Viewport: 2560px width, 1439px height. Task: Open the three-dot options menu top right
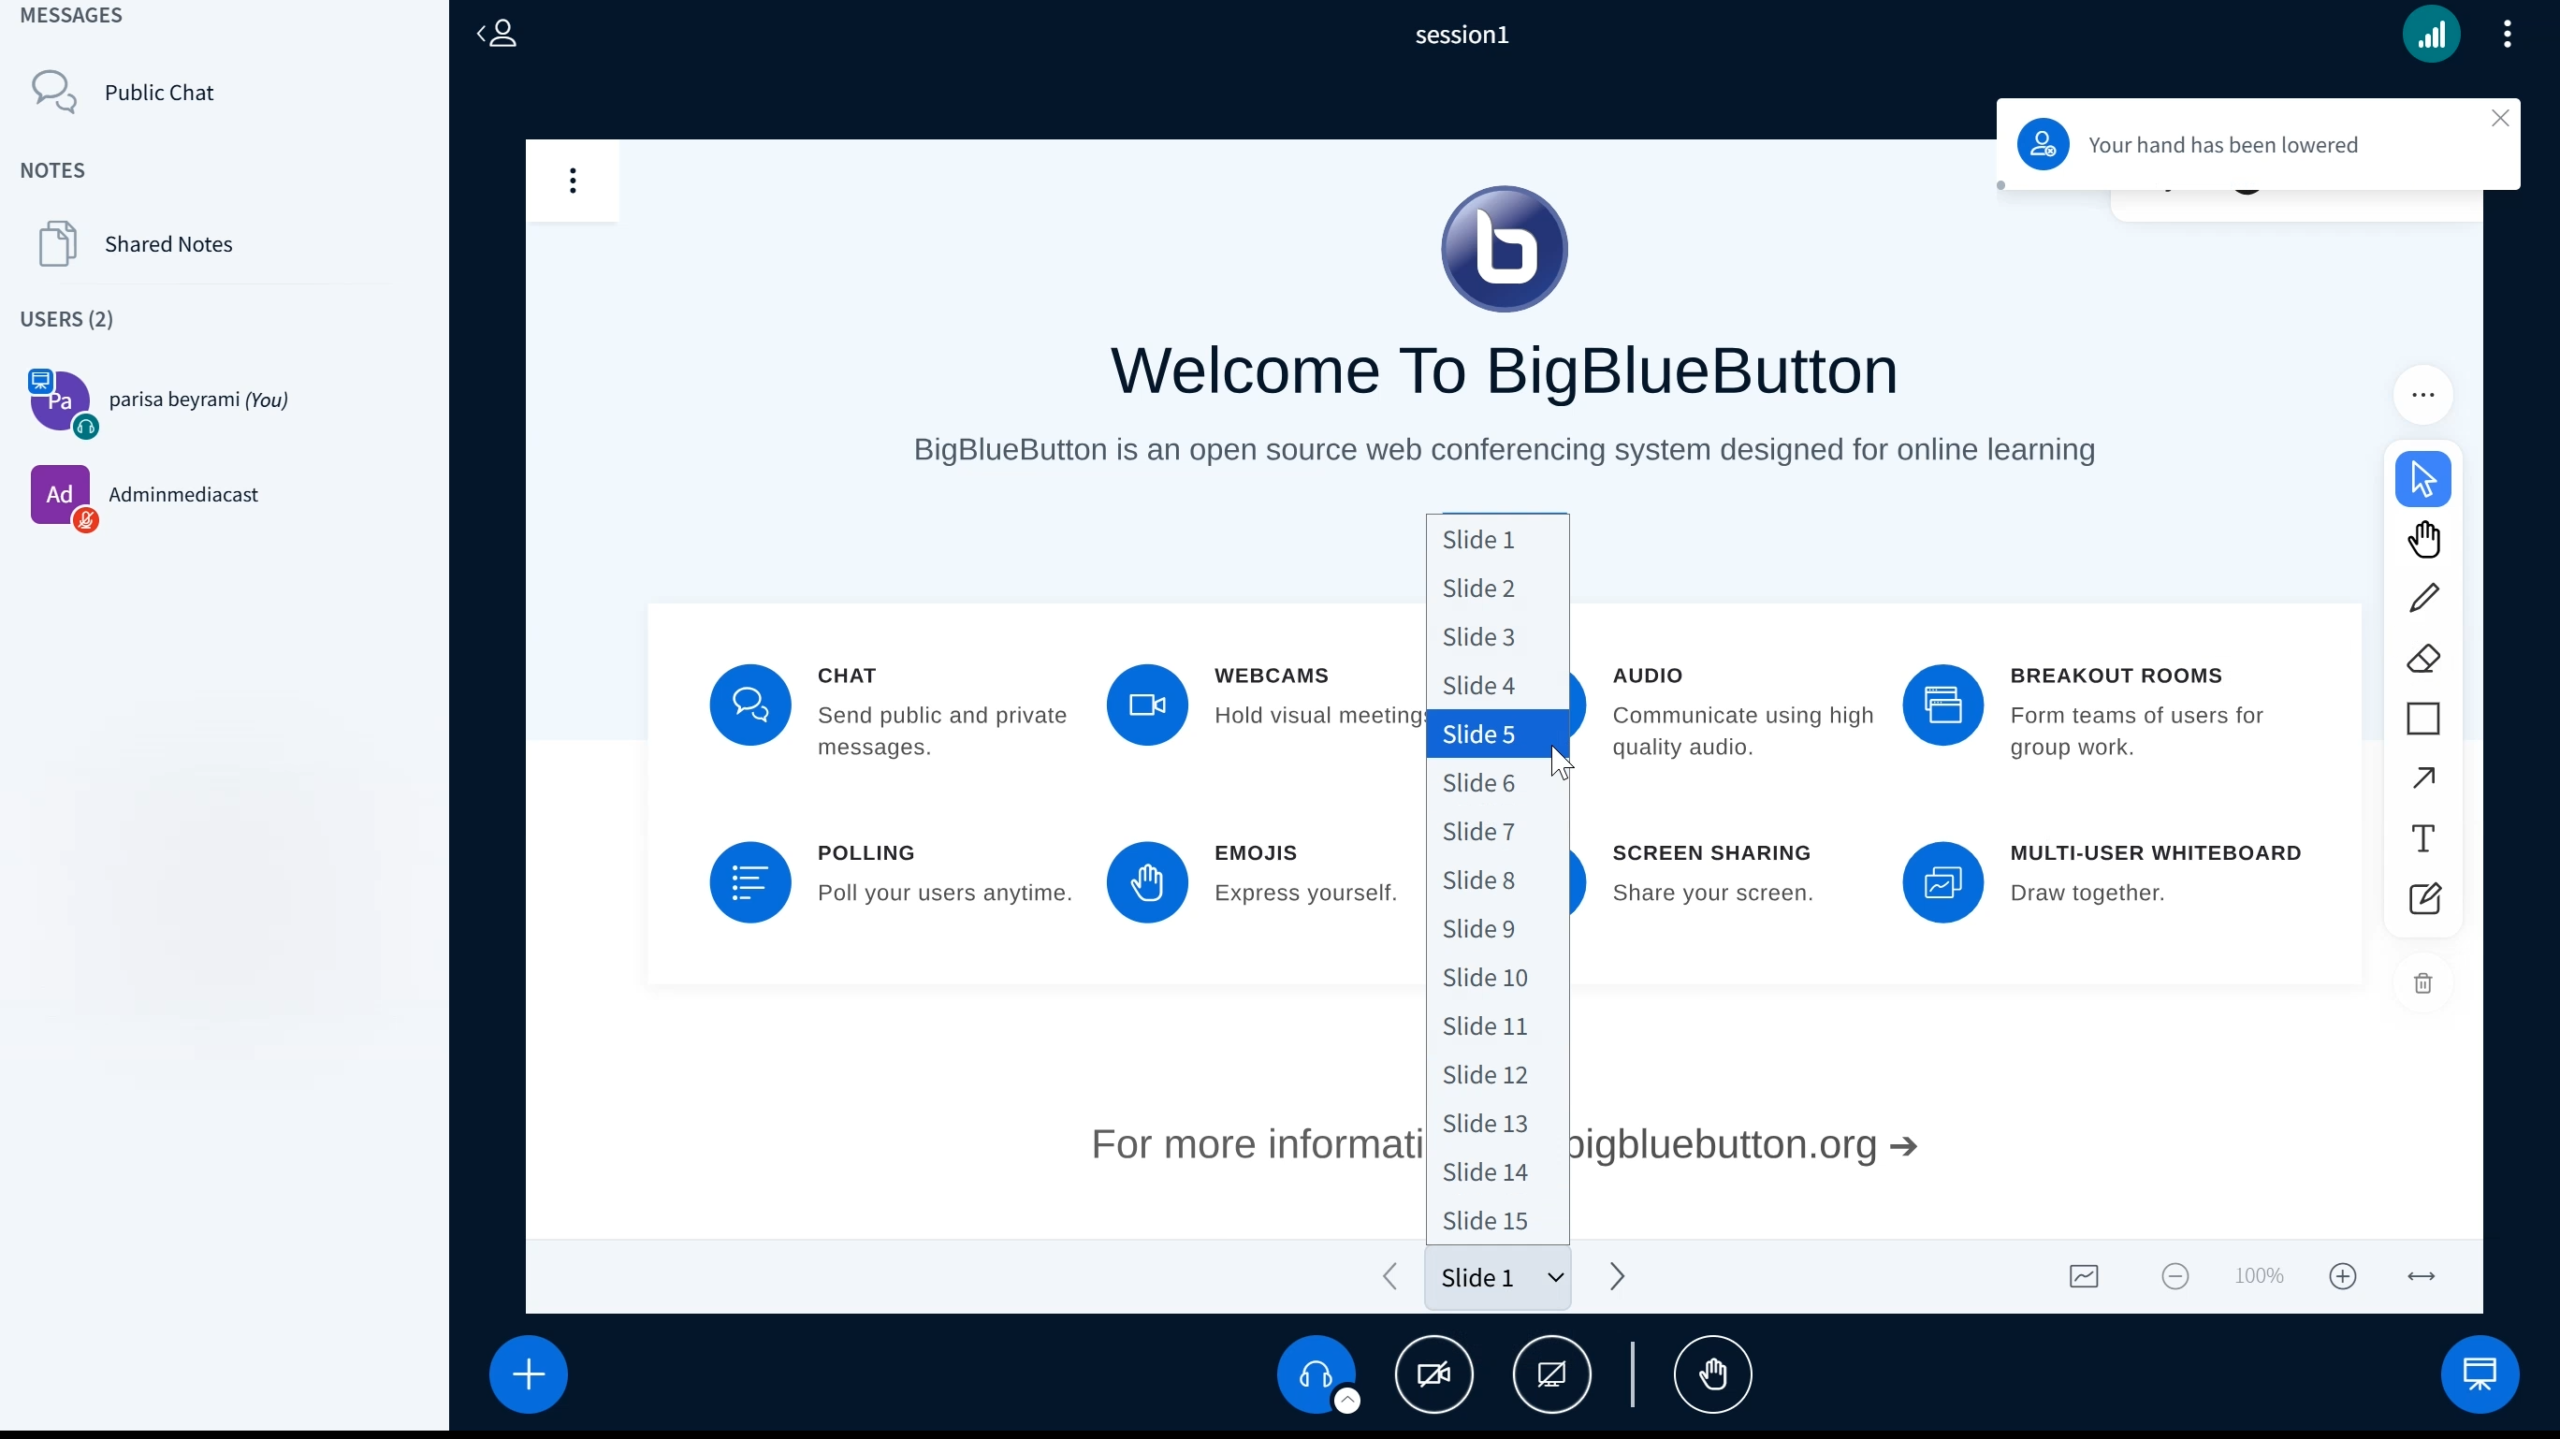pyautogui.click(x=2506, y=35)
